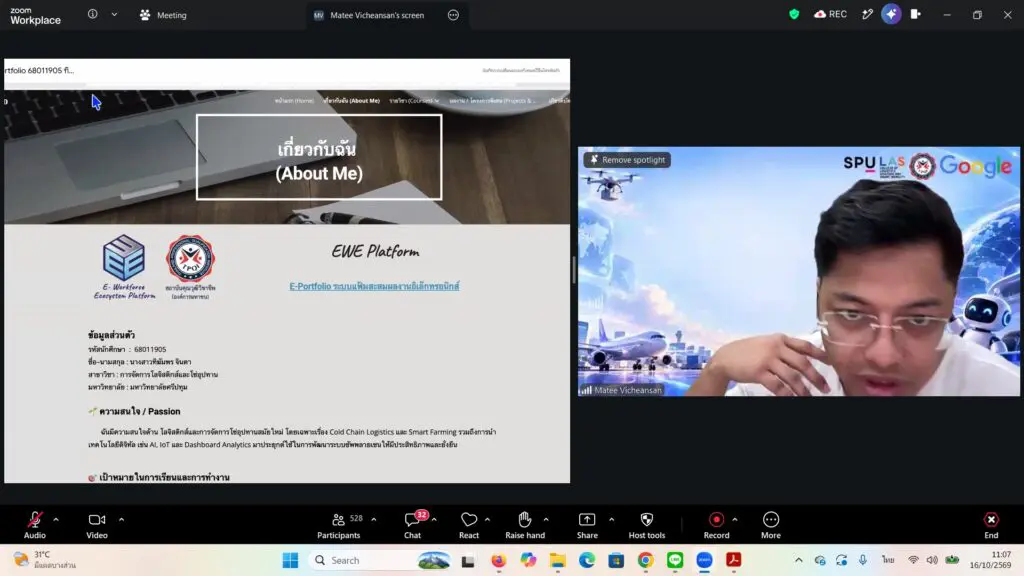Select Projects tab in shared webpage
The image size is (1024, 576).
[x=492, y=101]
